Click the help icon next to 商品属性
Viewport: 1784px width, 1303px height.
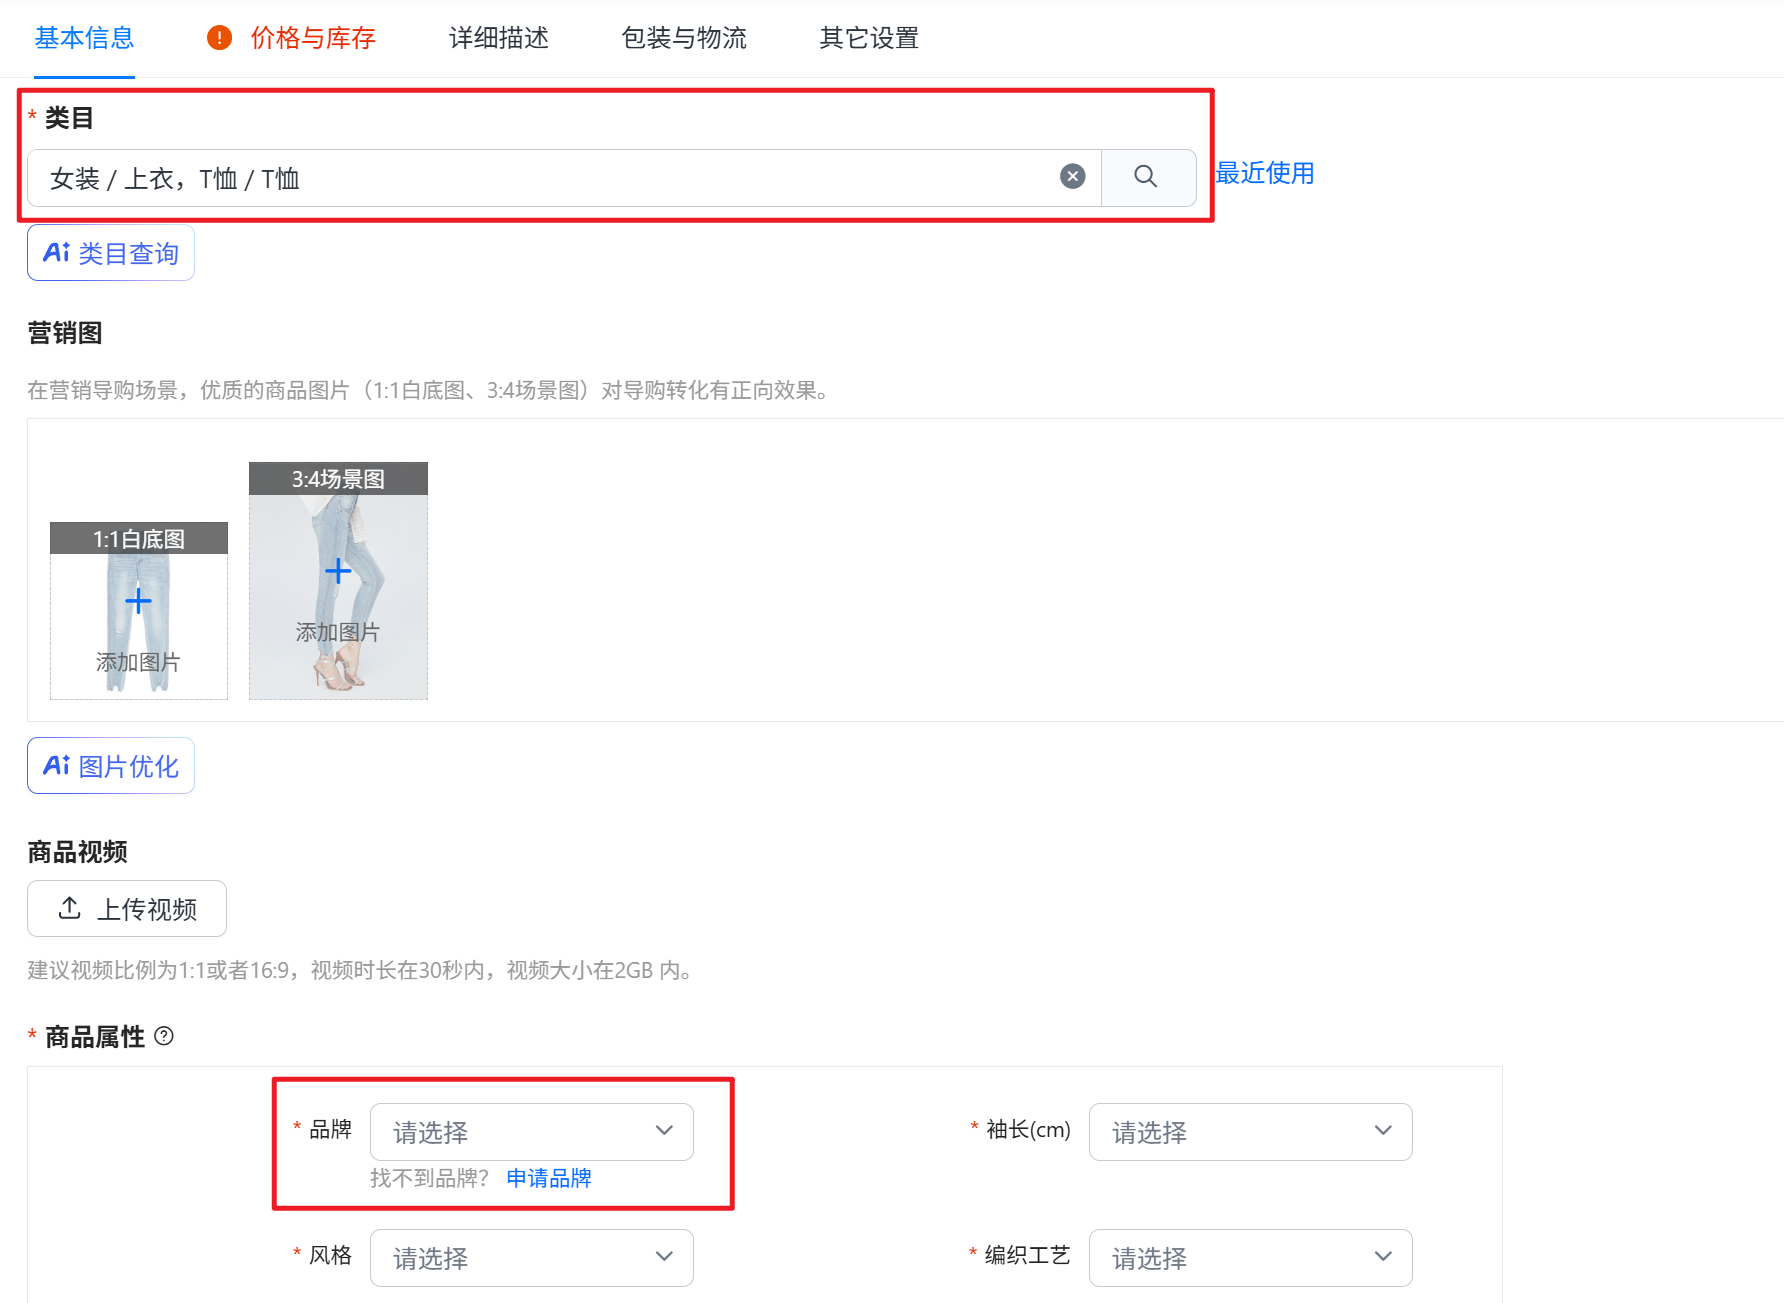tap(165, 1036)
